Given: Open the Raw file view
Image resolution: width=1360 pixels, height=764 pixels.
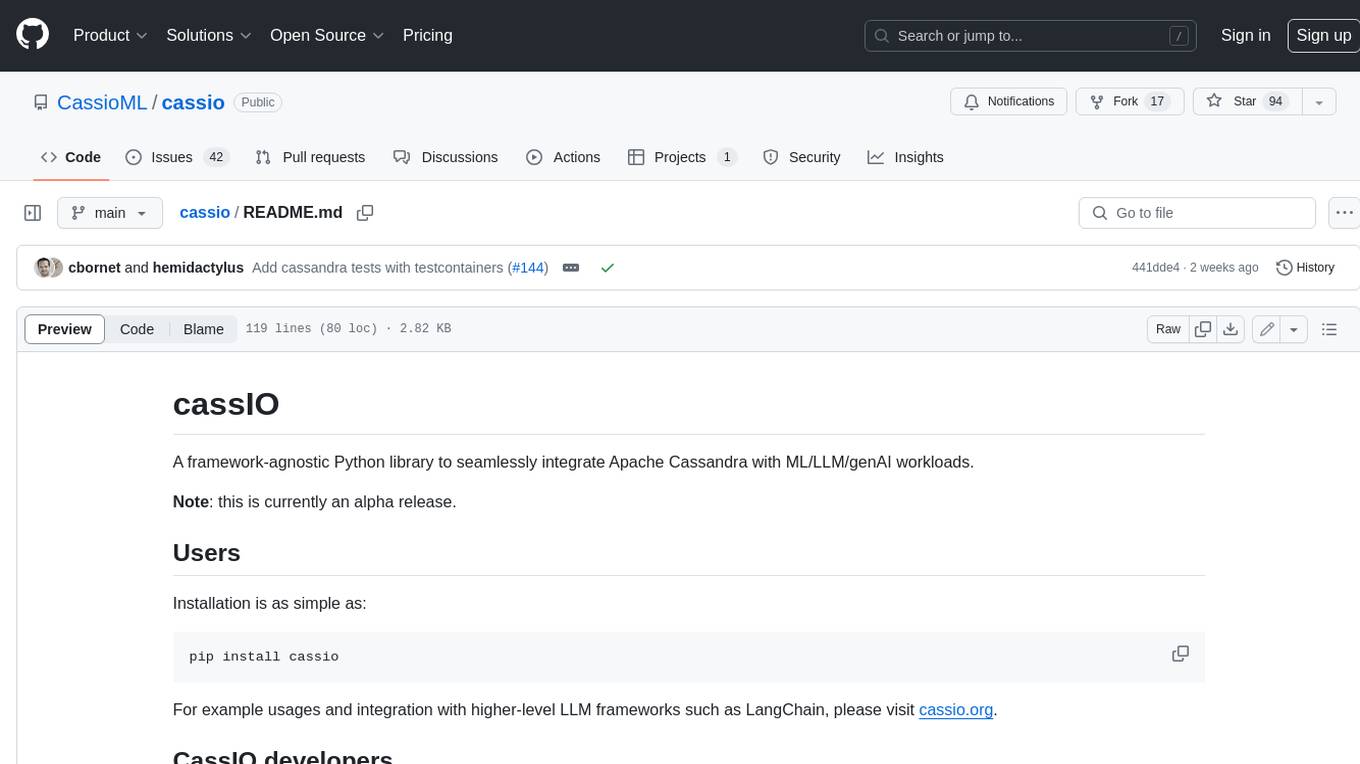Looking at the screenshot, I should [1168, 329].
